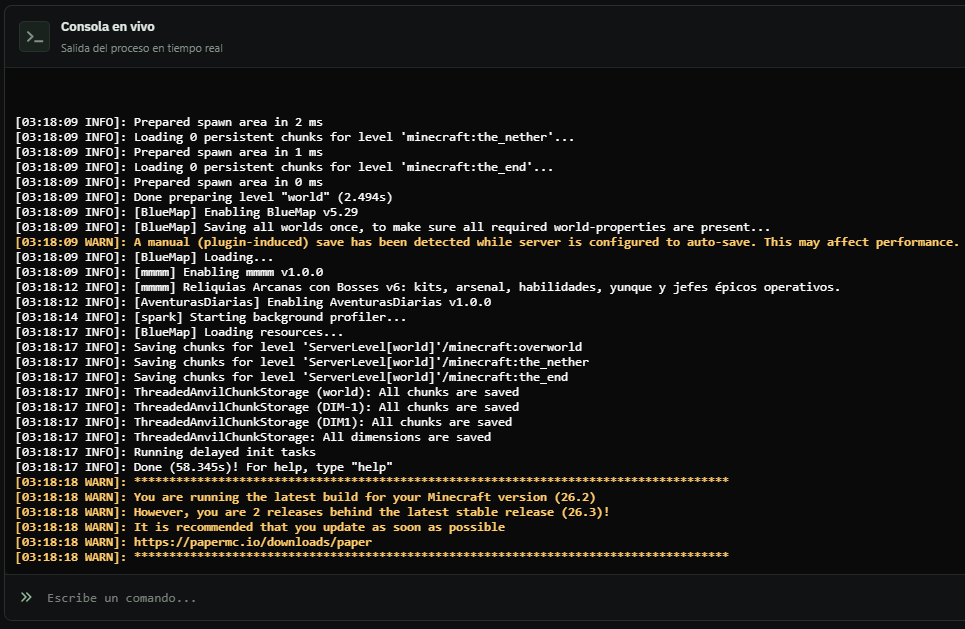Select the 'Enabling mmmm v1.0.0' log line

pos(169,272)
